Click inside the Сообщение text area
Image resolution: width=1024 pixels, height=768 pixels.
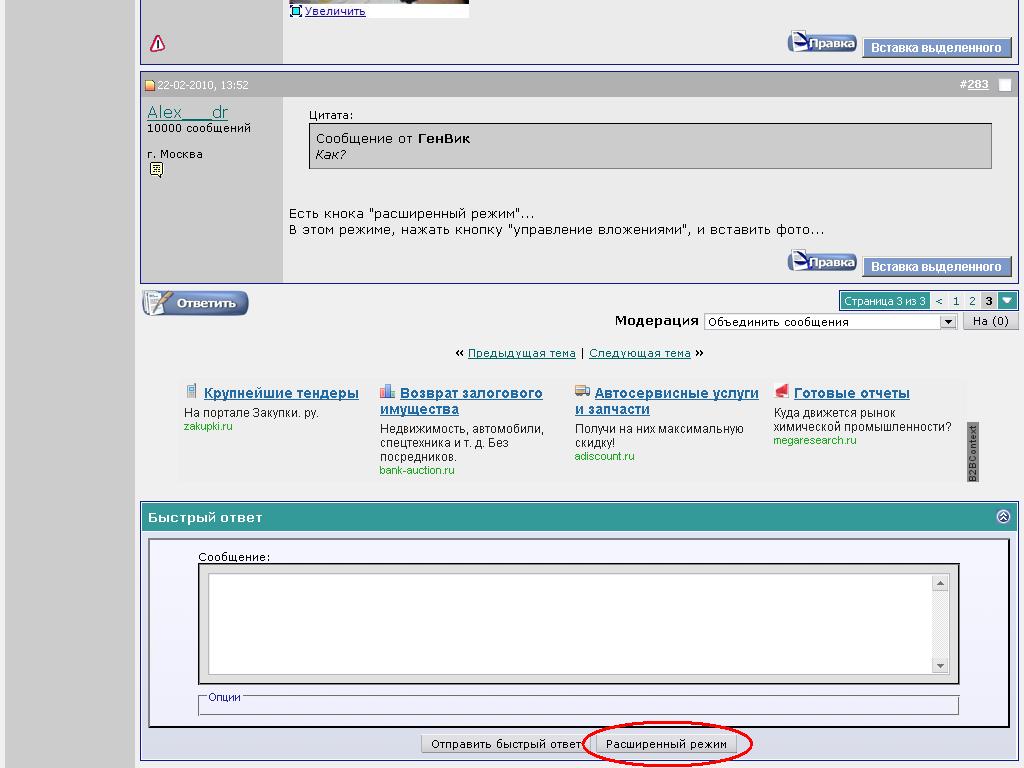tap(570, 624)
